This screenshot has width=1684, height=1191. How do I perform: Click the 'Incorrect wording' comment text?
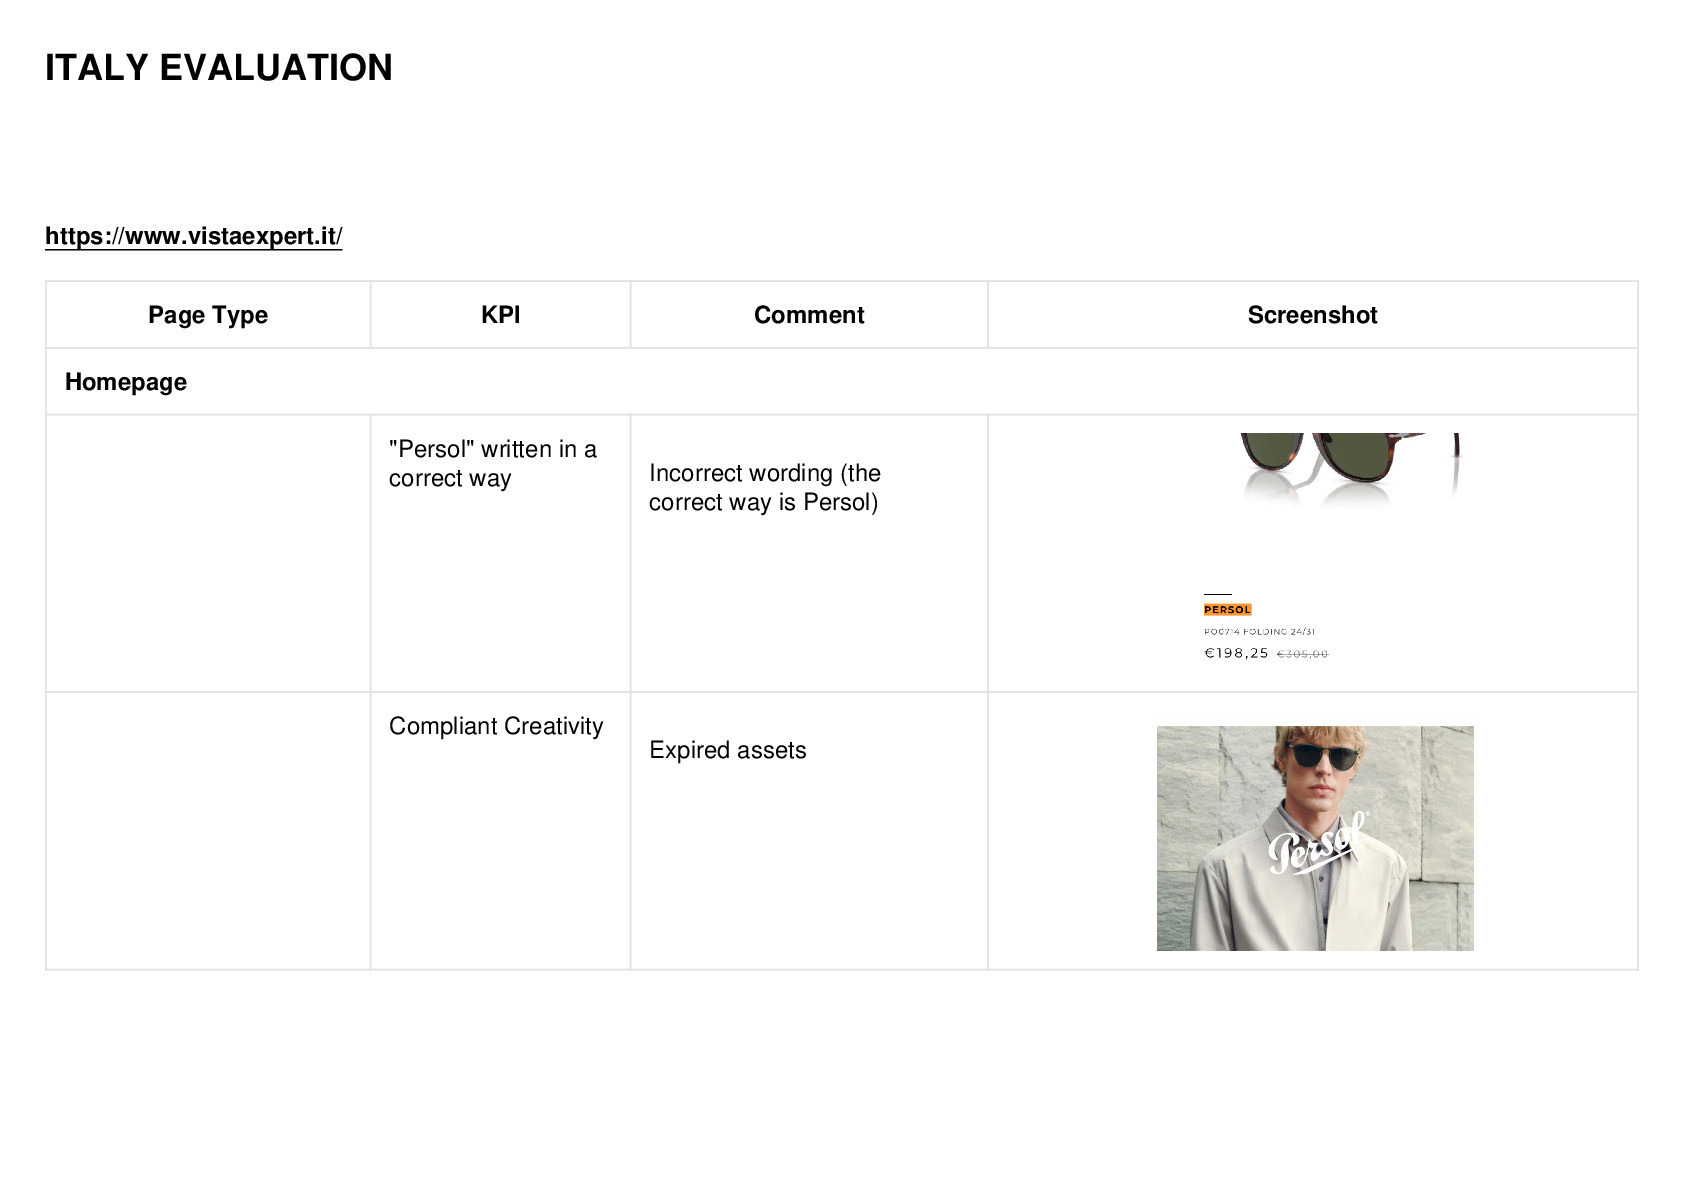click(x=765, y=487)
